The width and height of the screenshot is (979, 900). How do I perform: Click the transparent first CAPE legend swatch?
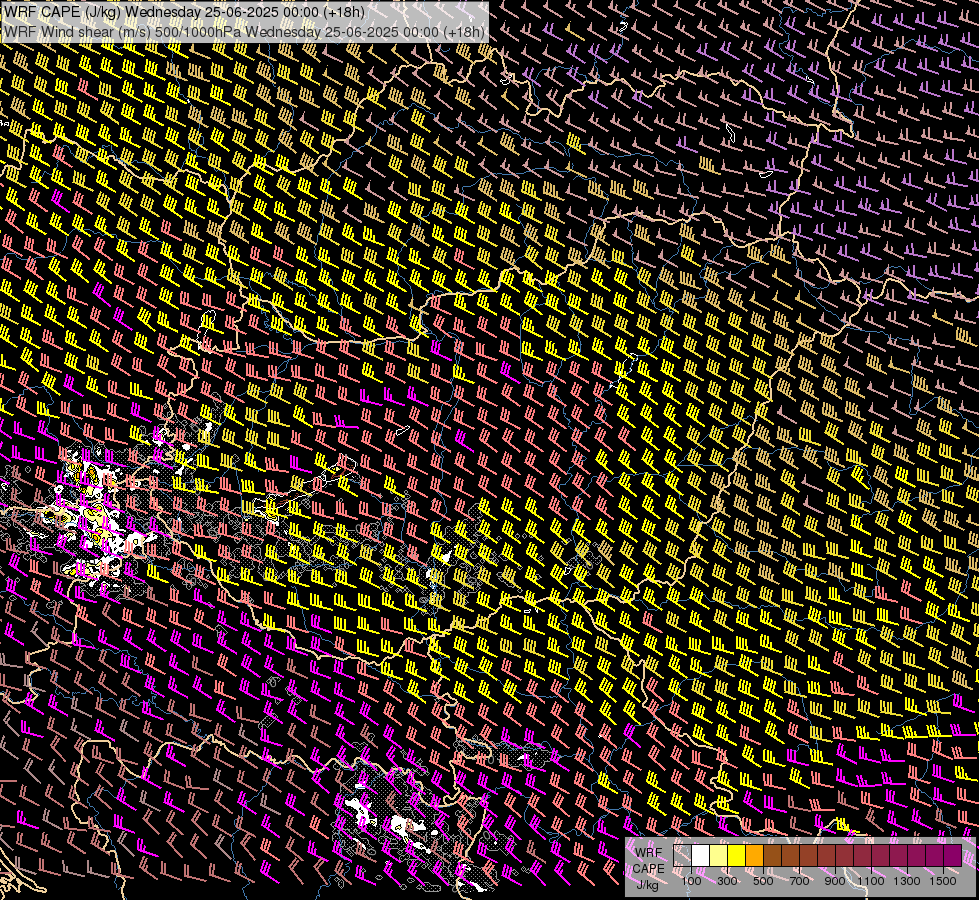[682, 855]
